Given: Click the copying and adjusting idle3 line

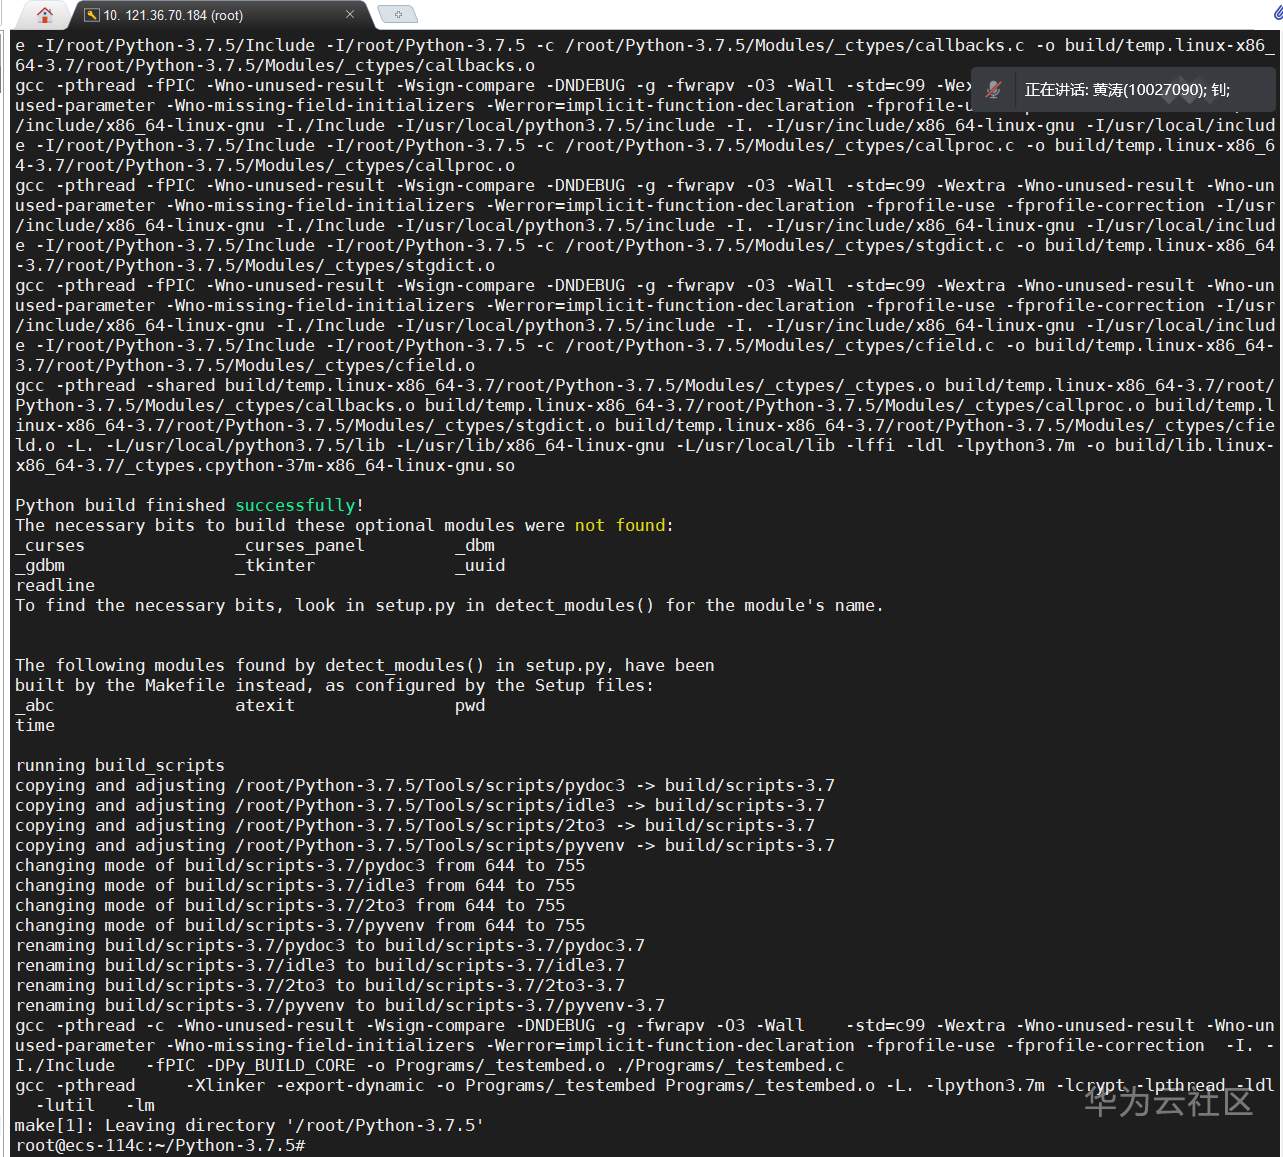Looking at the screenshot, I should point(420,805).
